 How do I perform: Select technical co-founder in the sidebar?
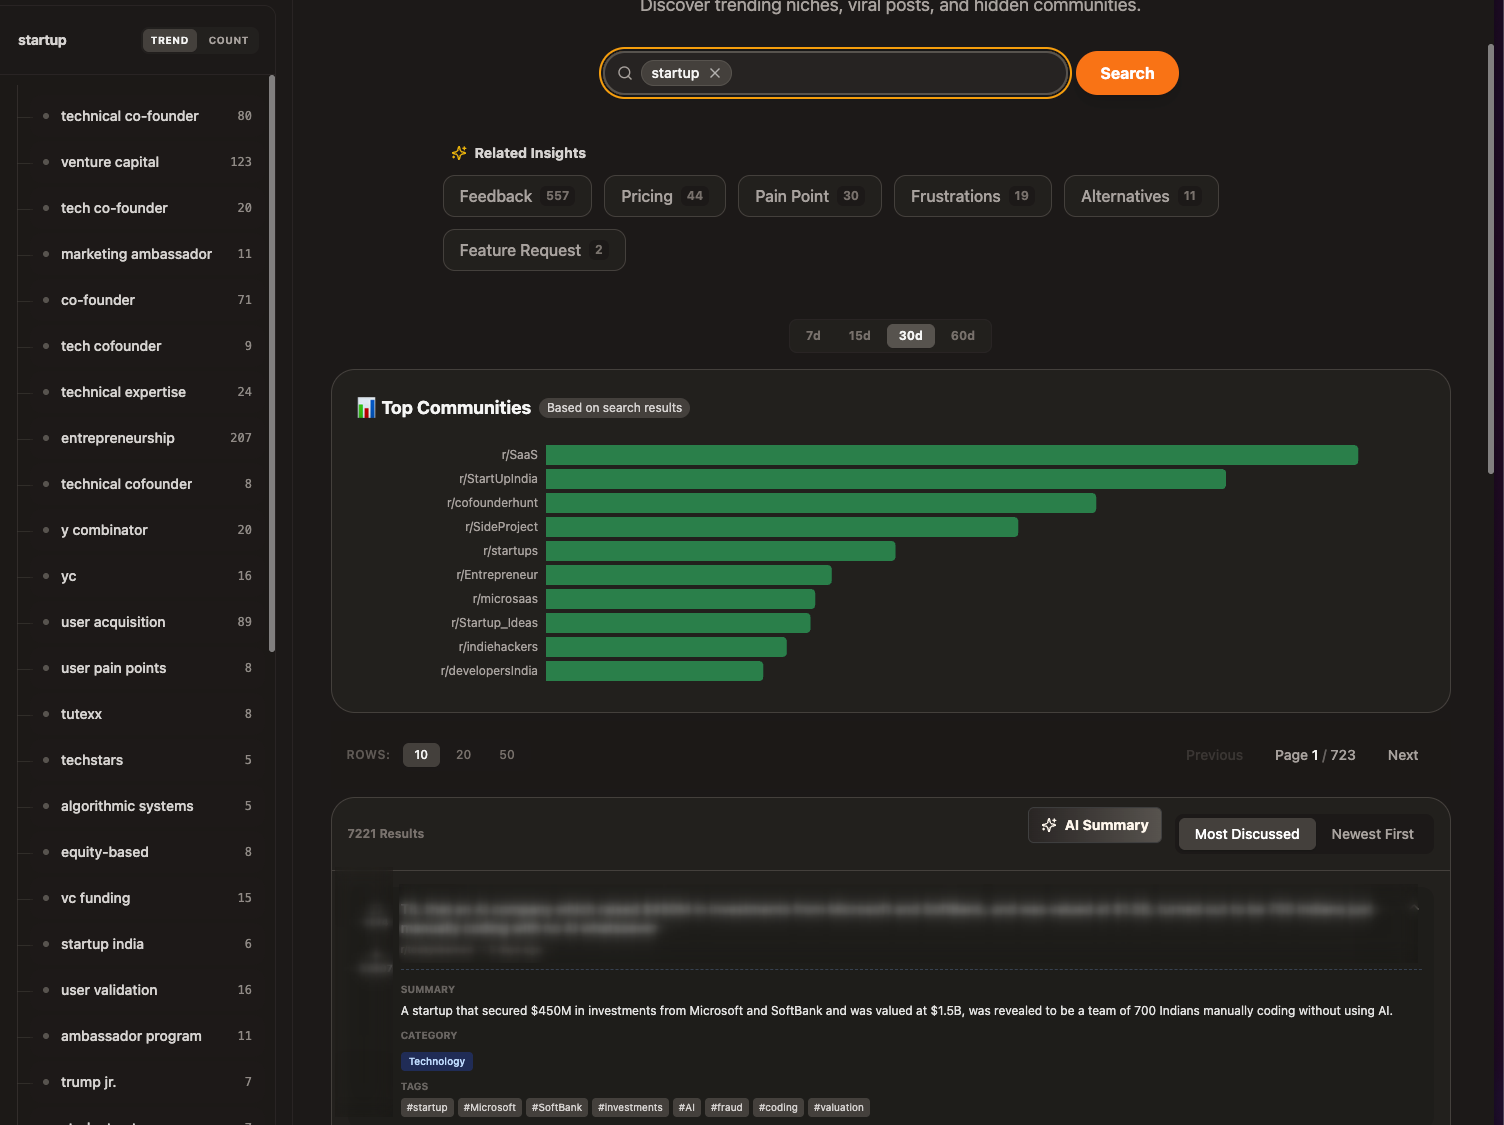(x=130, y=116)
